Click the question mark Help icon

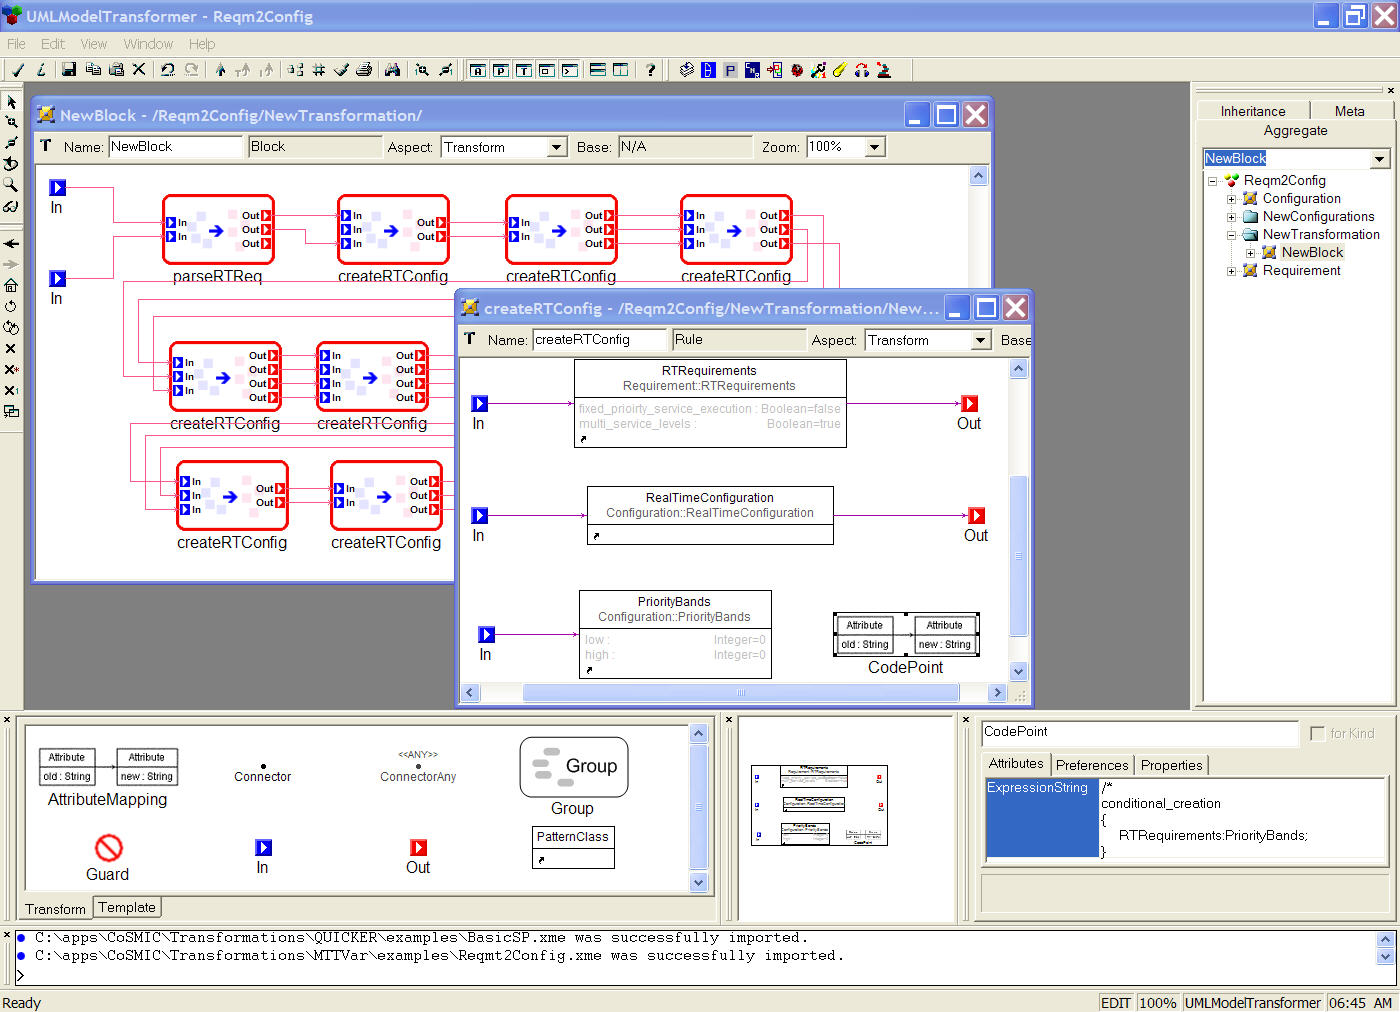tap(651, 70)
